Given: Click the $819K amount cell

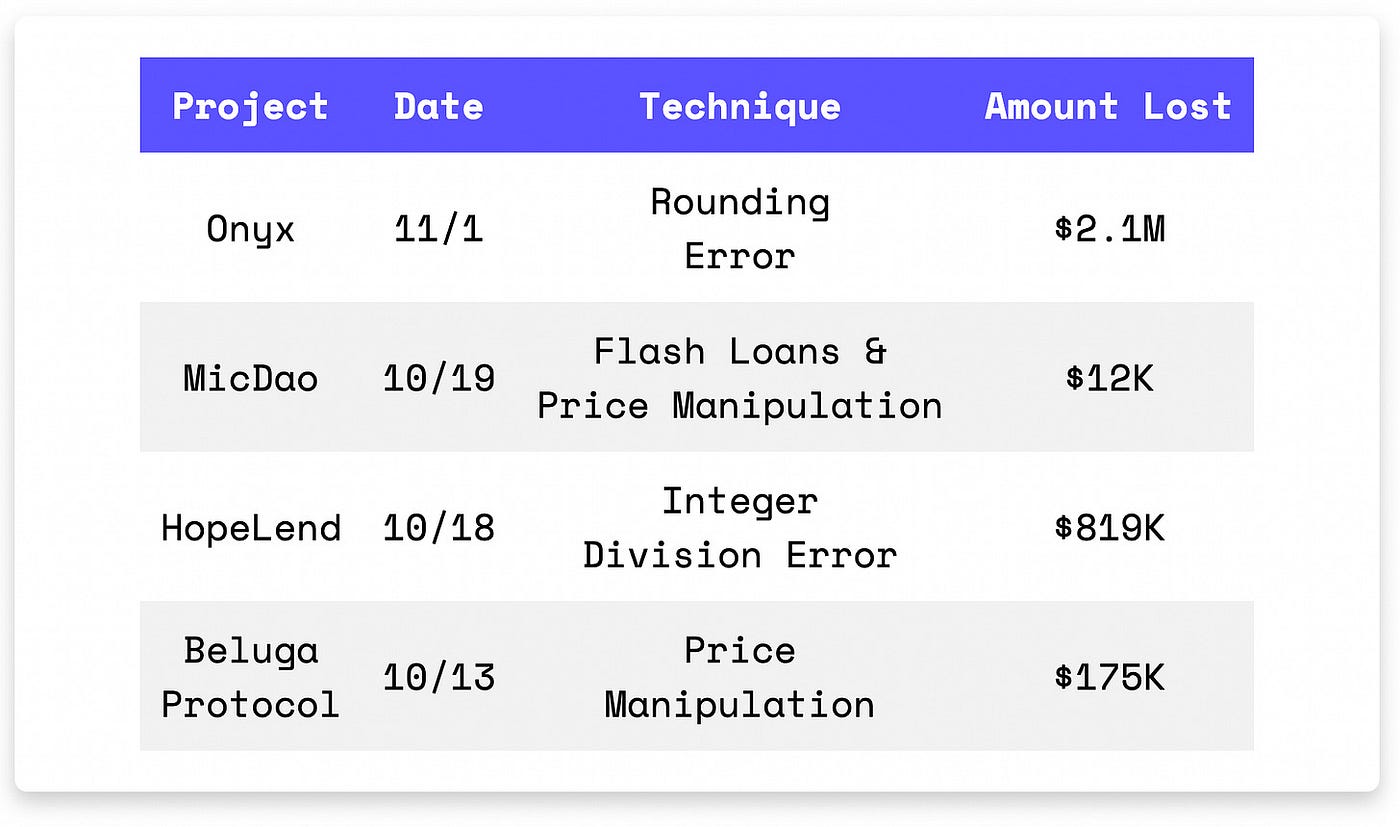Looking at the screenshot, I should coord(1109,527).
